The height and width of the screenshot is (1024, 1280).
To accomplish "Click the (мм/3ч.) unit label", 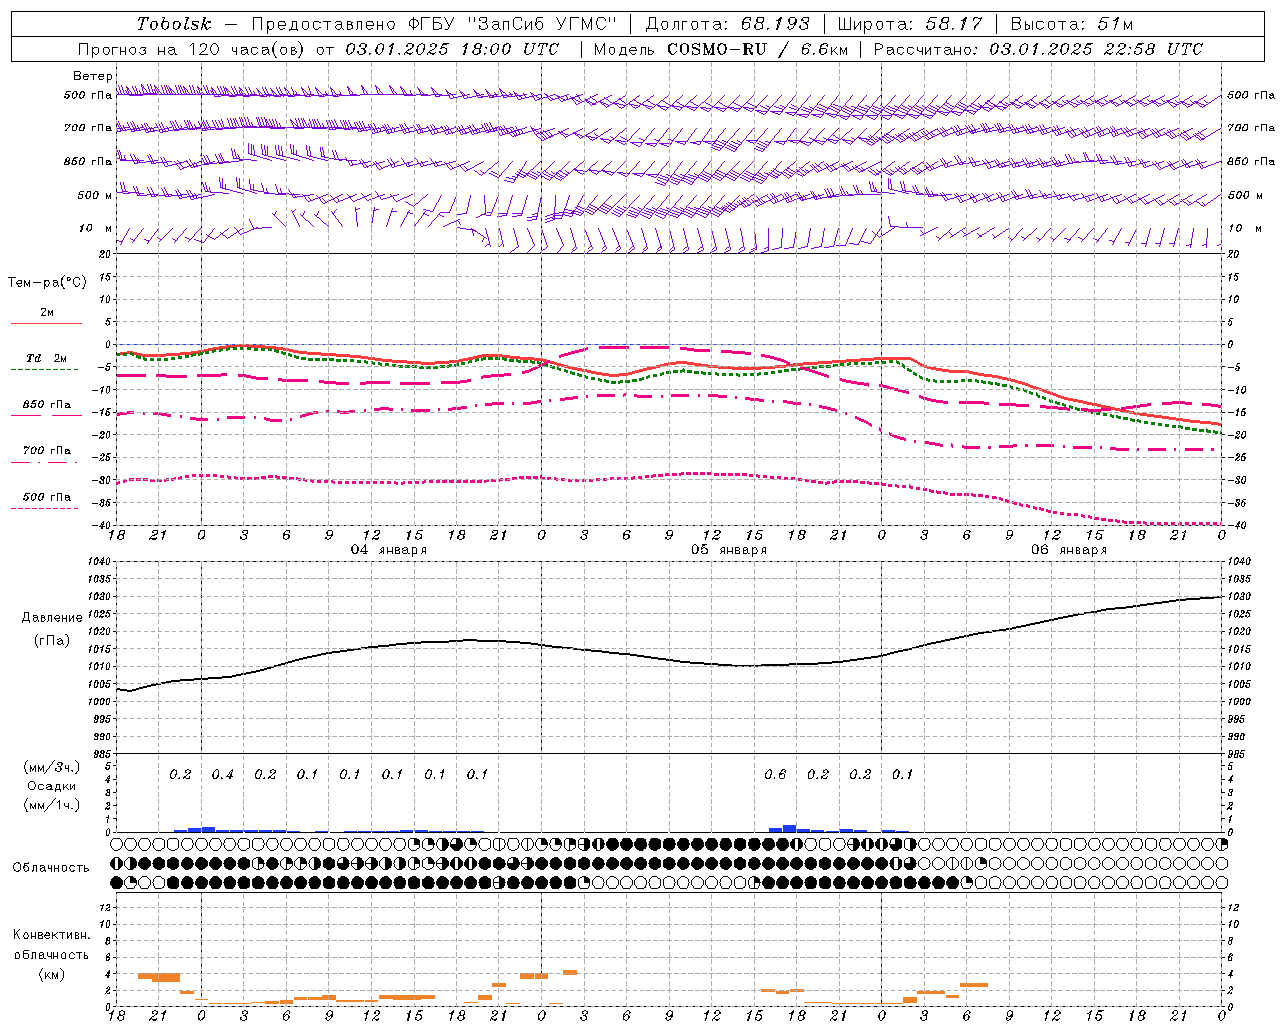I will tap(52, 768).
